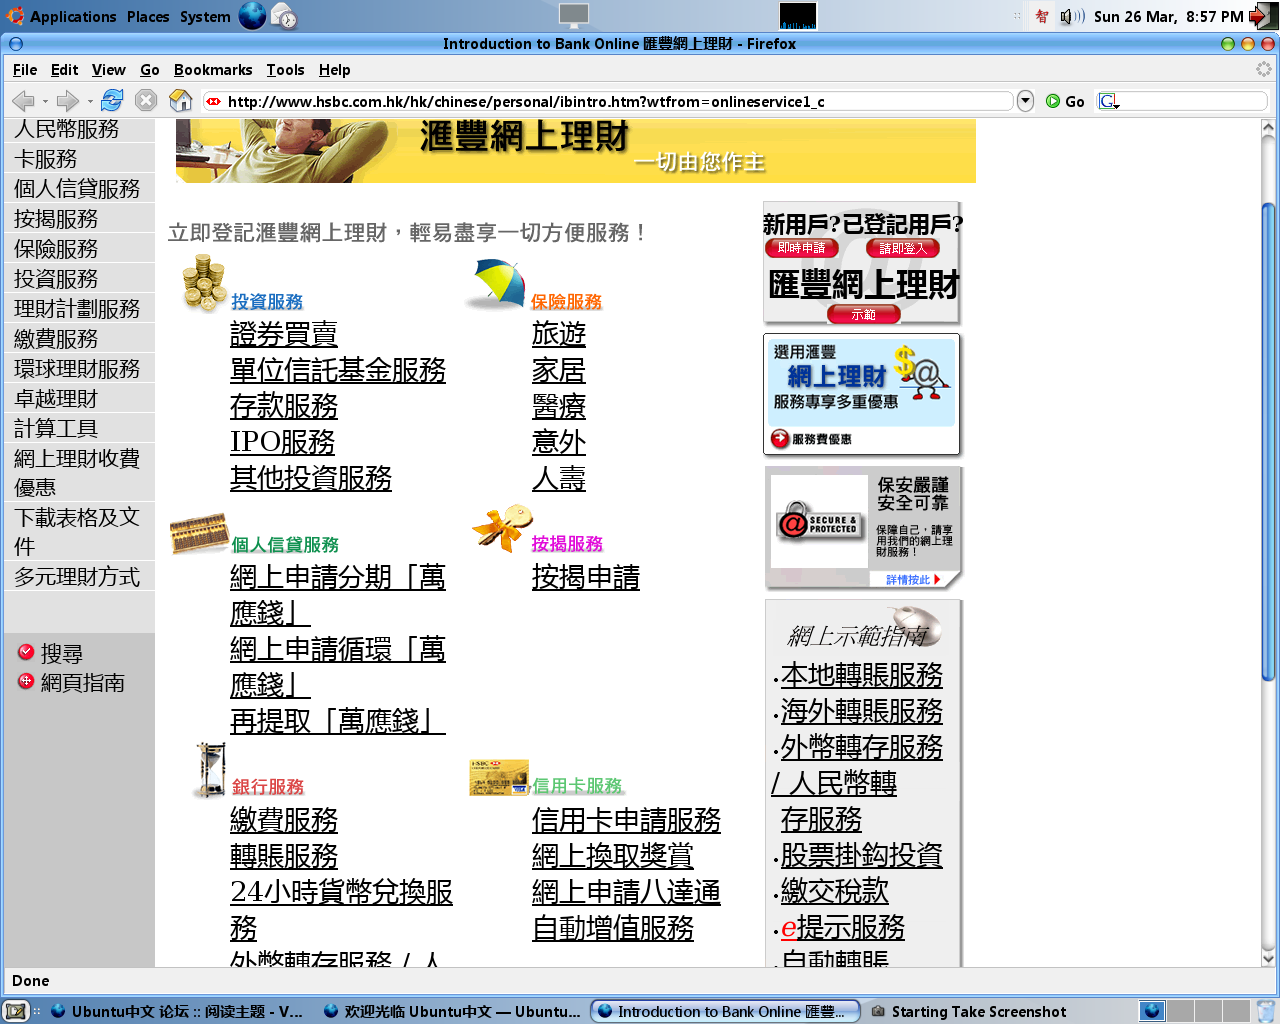Screen dimensions: 1280x1024
Task: Open the Bookmarks menu
Action: pyautogui.click(x=213, y=70)
